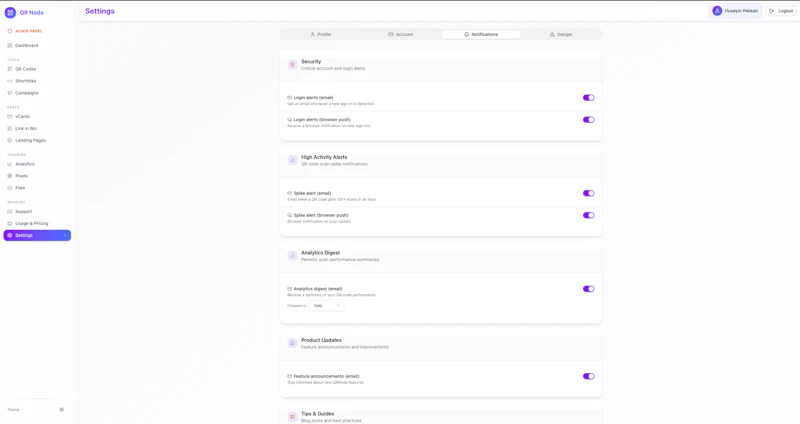Click the Product Updates heading

click(x=321, y=340)
